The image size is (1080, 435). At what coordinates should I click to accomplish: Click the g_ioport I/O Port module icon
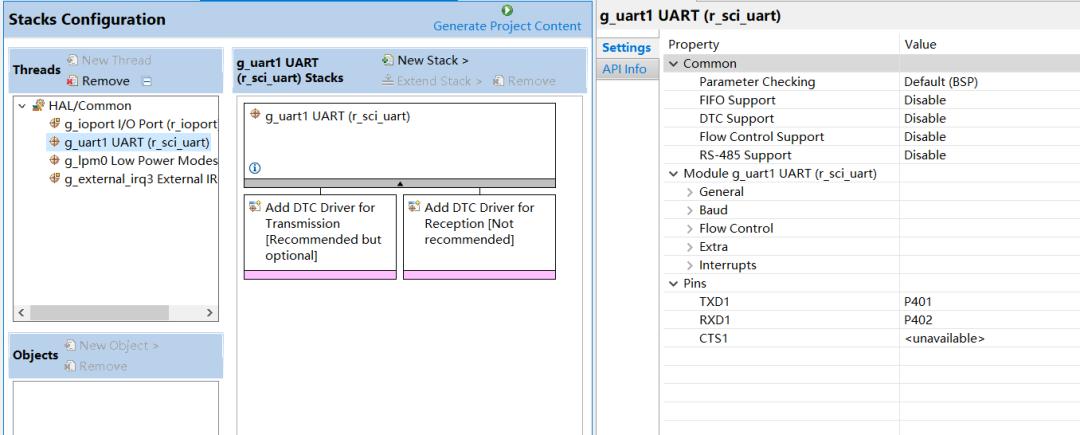pyautogui.click(x=55, y=124)
